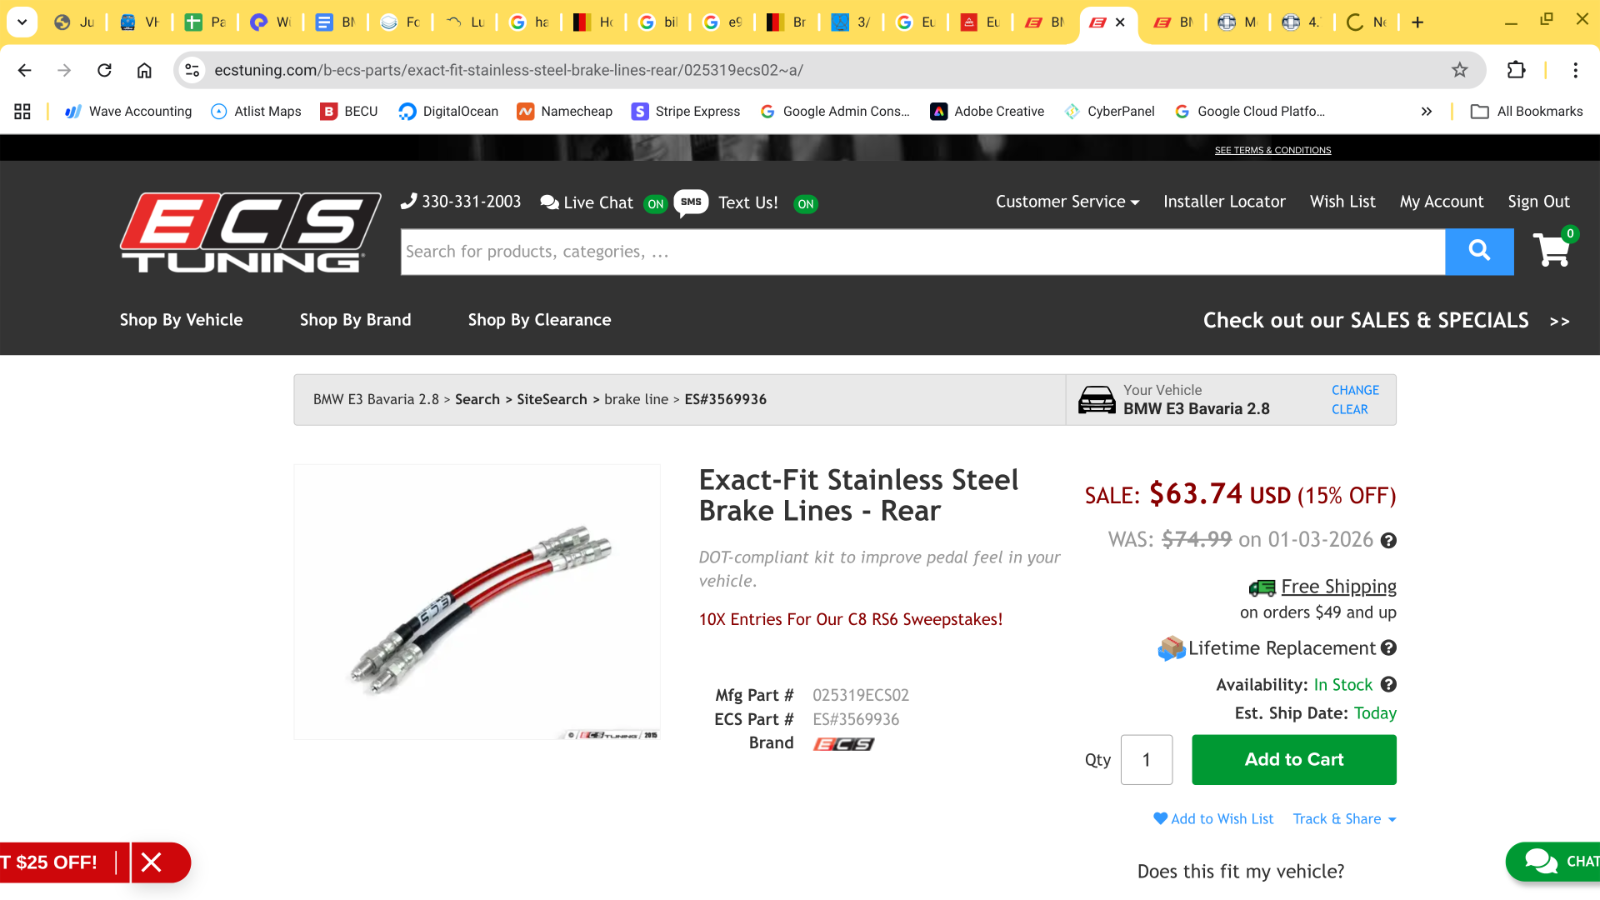Click the green Add to Cart button

1294,760
